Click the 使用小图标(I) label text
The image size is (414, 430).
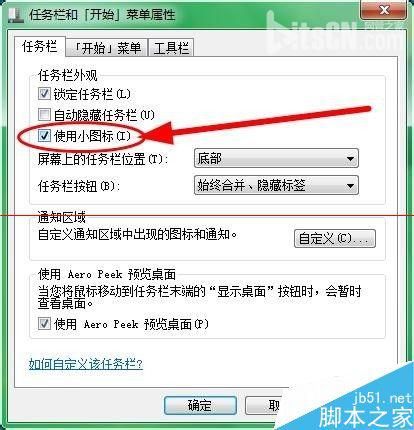point(92,136)
